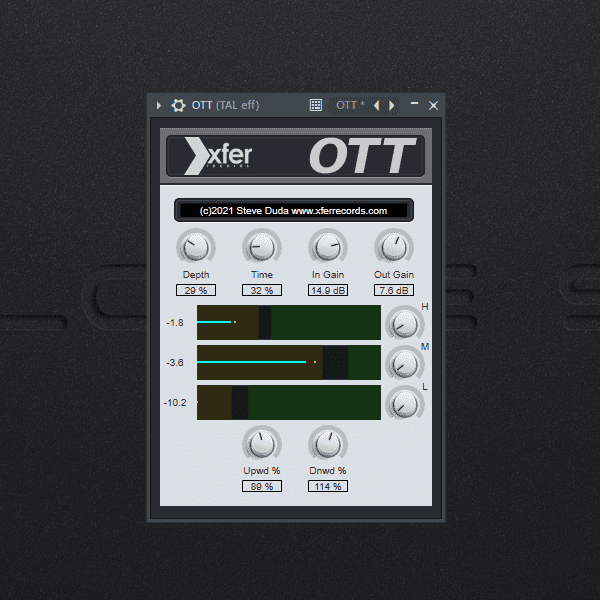Viewport: 600px width, 600px height.
Task: Click the Mid band meter display
Action: coord(289,362)
